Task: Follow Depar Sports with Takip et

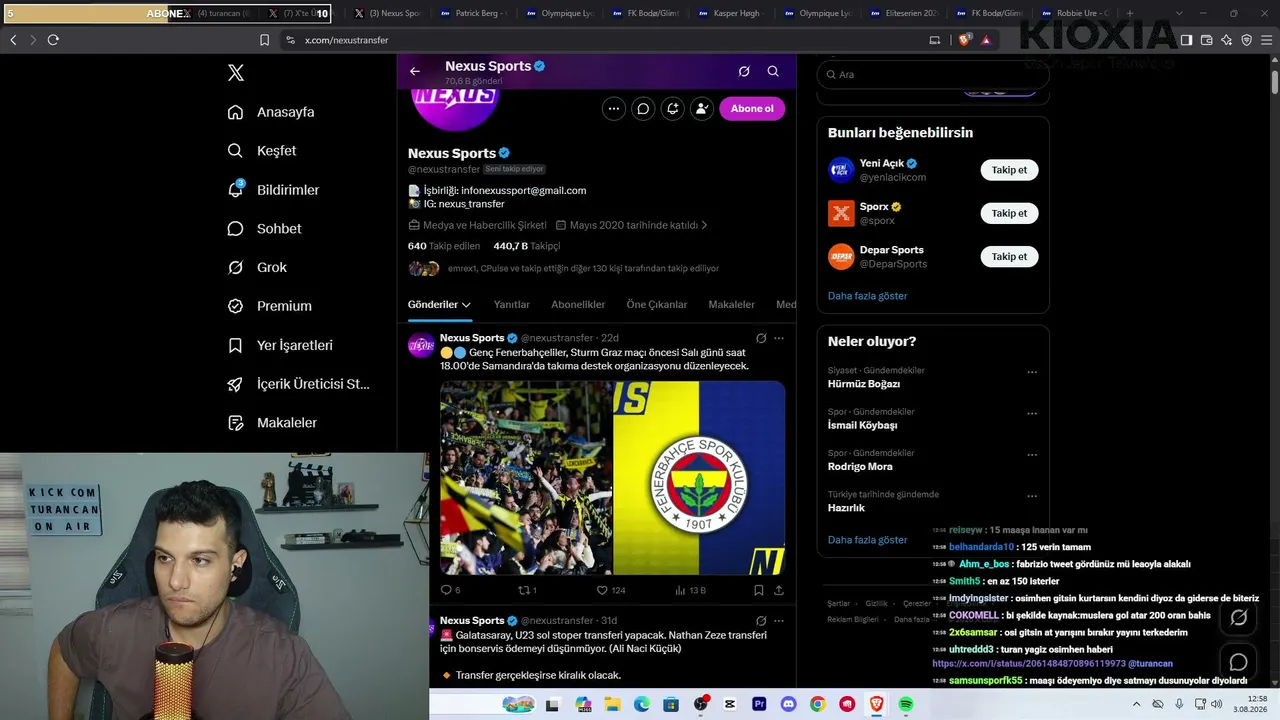Action: [x=1009, y=257]
